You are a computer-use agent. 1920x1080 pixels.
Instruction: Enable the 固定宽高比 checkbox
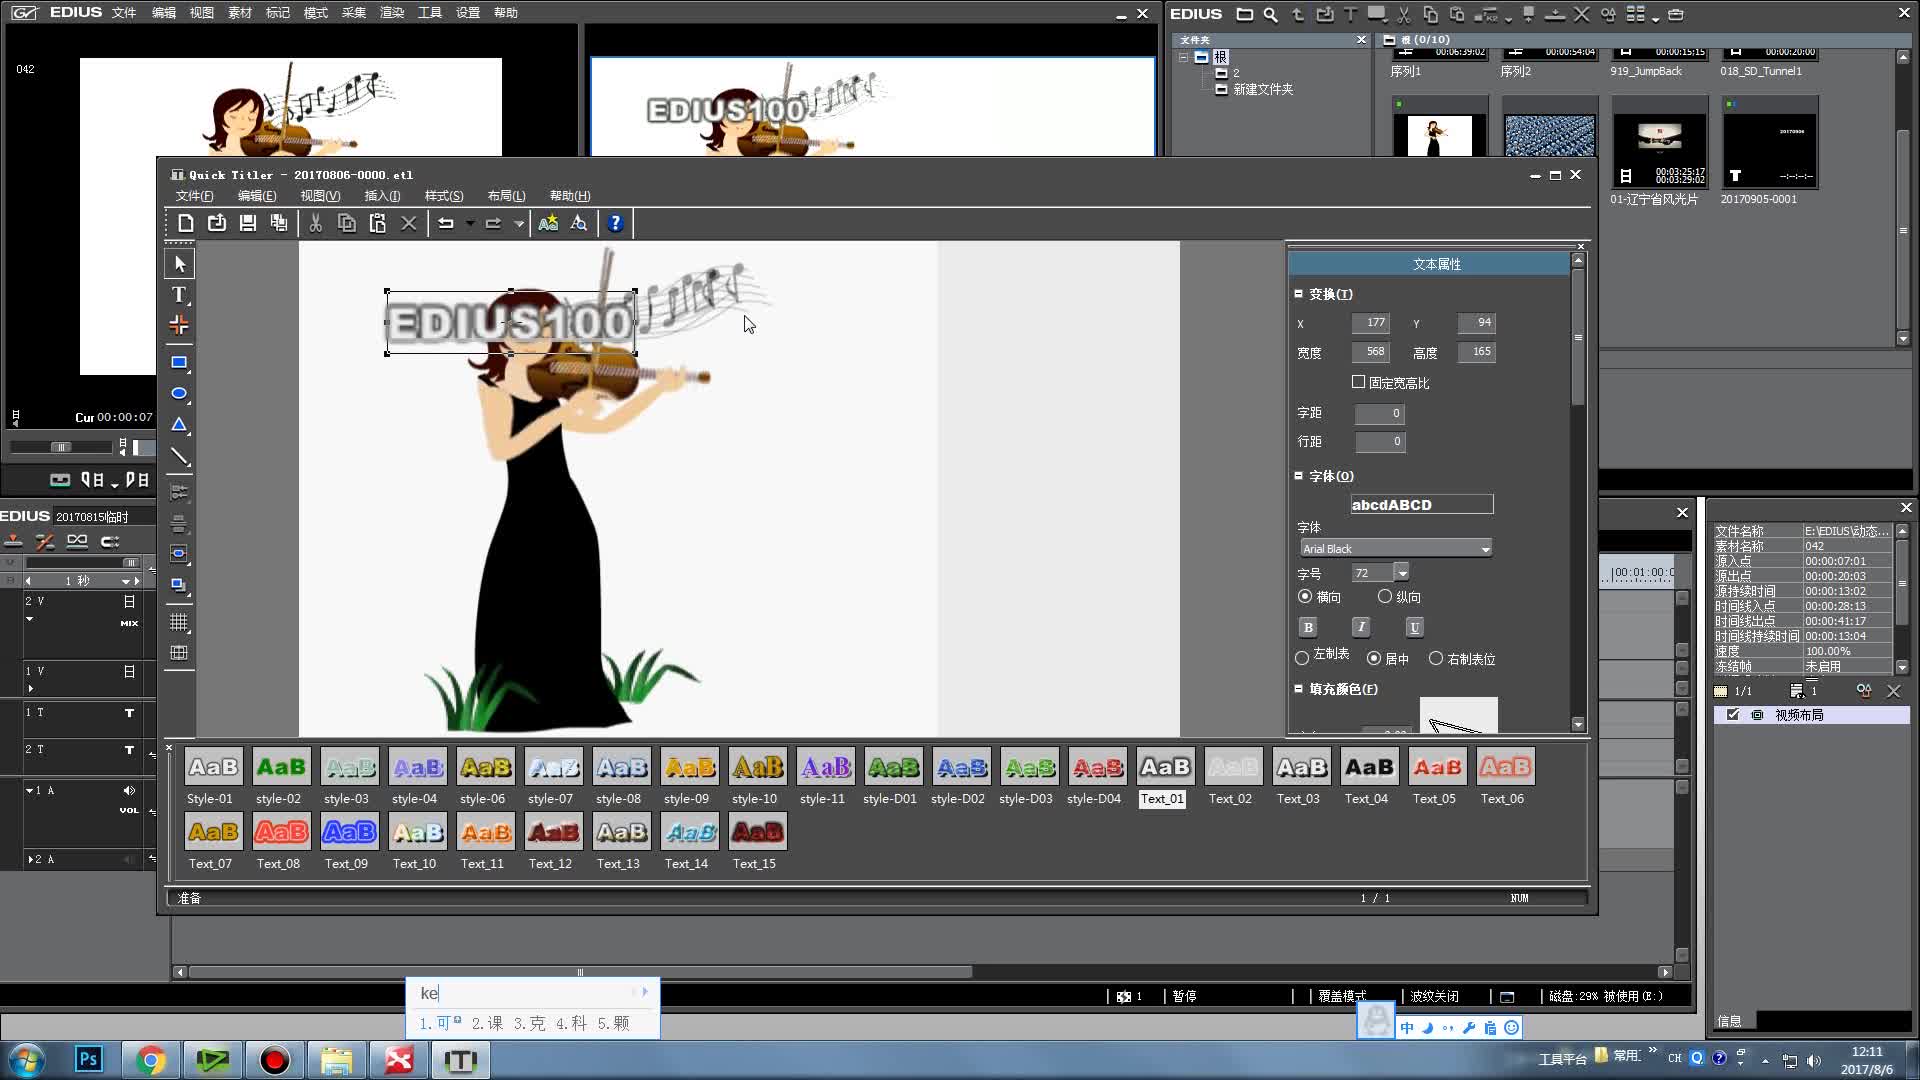tap(1358, 382)
